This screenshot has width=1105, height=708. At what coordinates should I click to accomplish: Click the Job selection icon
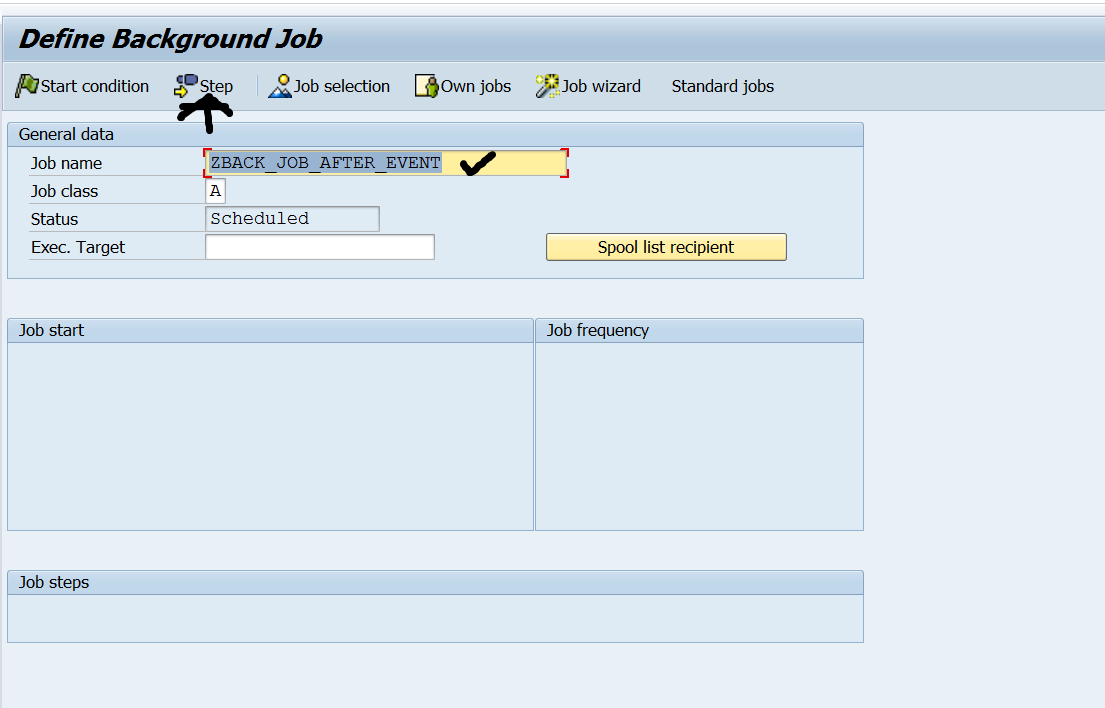(280, 86)
